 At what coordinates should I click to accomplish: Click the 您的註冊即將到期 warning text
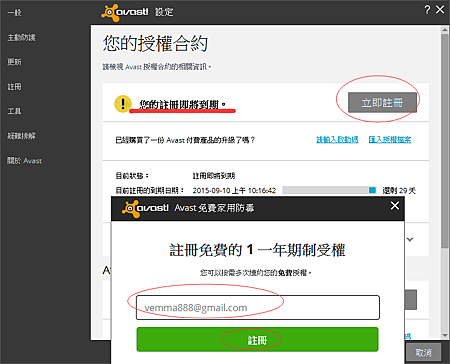[x=182, y=104]
